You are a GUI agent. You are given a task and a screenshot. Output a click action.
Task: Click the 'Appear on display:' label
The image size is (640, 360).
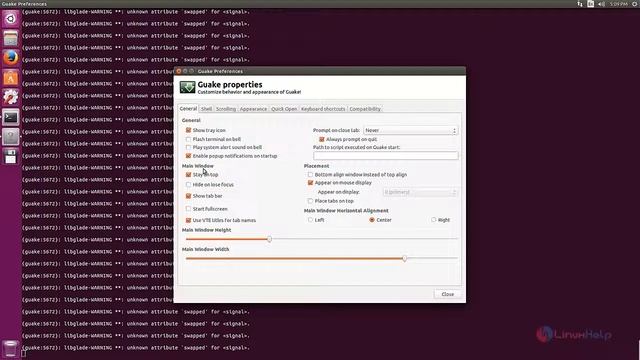tap(339, 192)
